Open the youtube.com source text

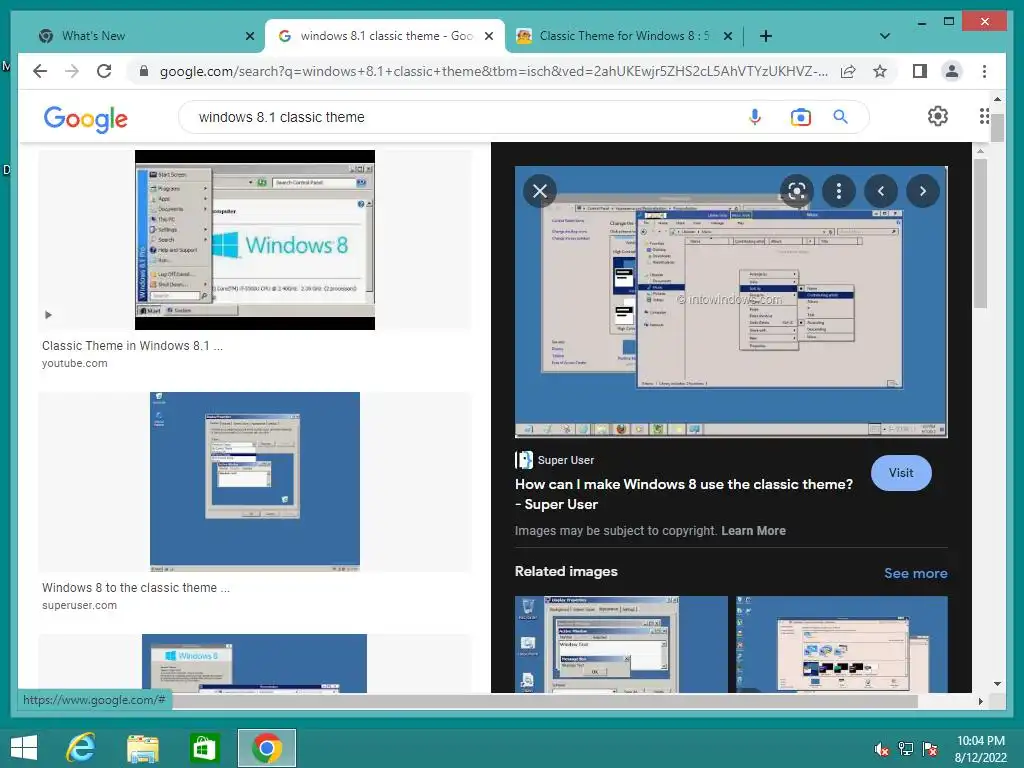(74, 363)
